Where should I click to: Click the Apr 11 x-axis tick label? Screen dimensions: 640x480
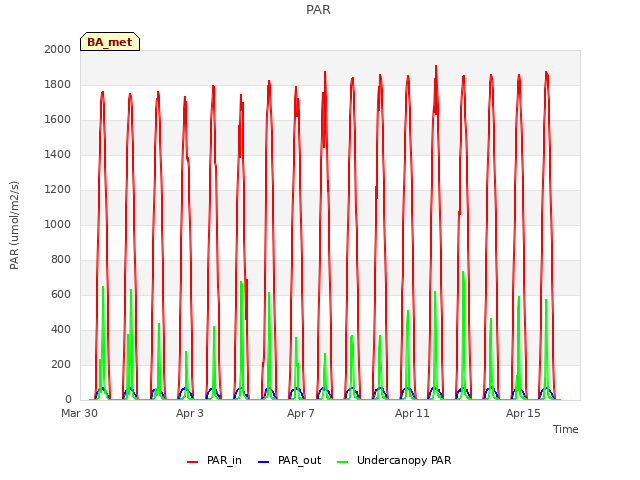(x=412, y=413)
